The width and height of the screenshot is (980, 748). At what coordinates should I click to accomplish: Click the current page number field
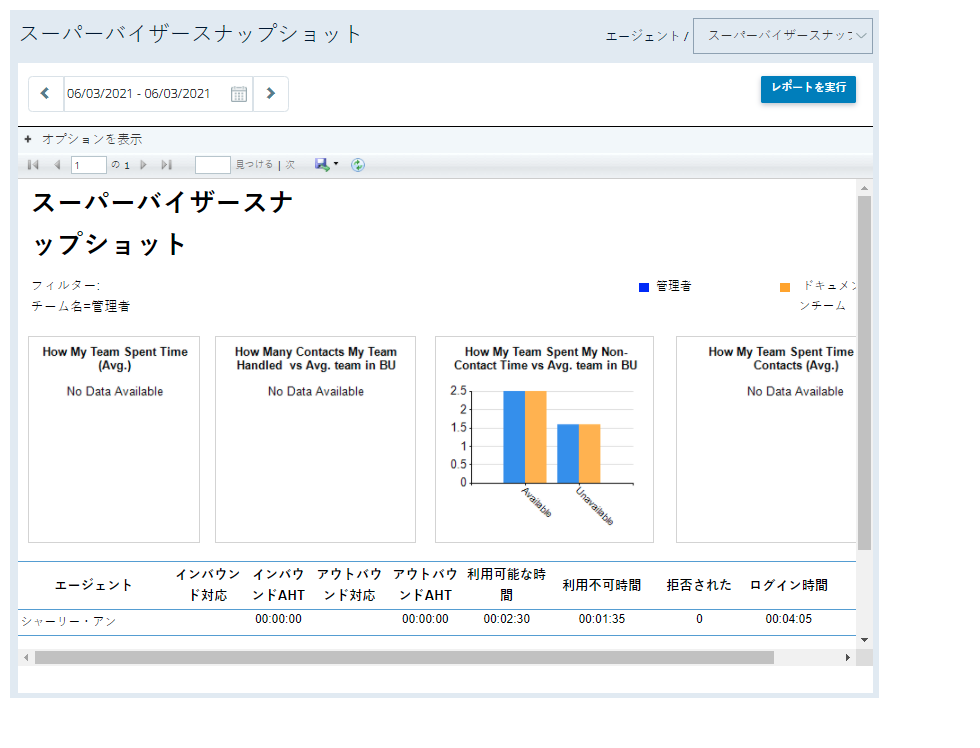pyautogui.click(x=89, y=165)
